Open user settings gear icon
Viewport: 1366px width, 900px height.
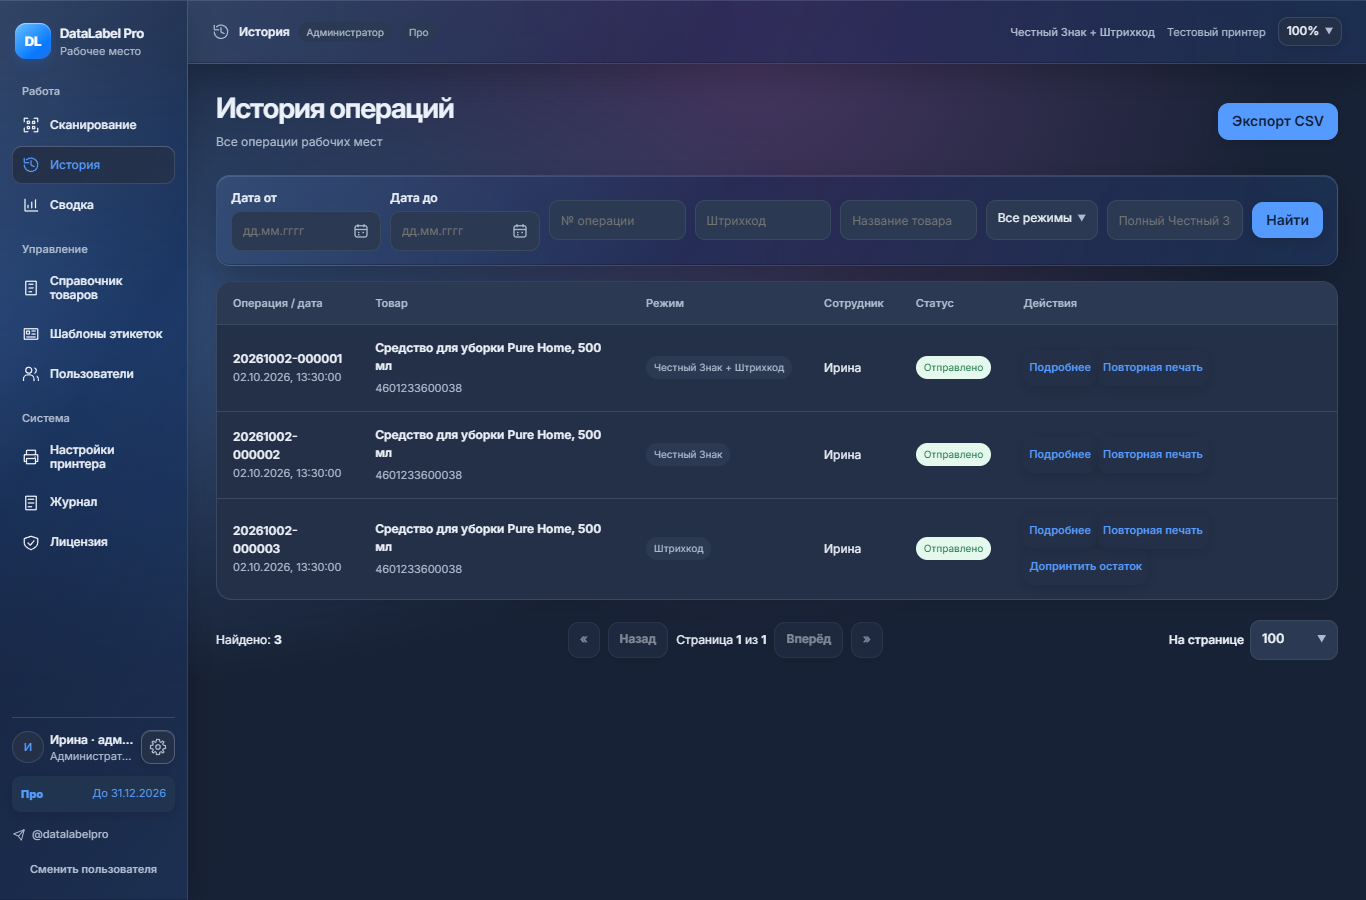tap(158, 747)
